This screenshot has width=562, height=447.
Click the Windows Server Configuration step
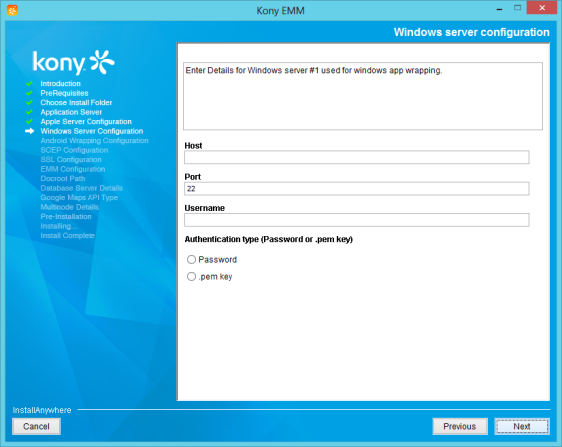click(91, 131)
